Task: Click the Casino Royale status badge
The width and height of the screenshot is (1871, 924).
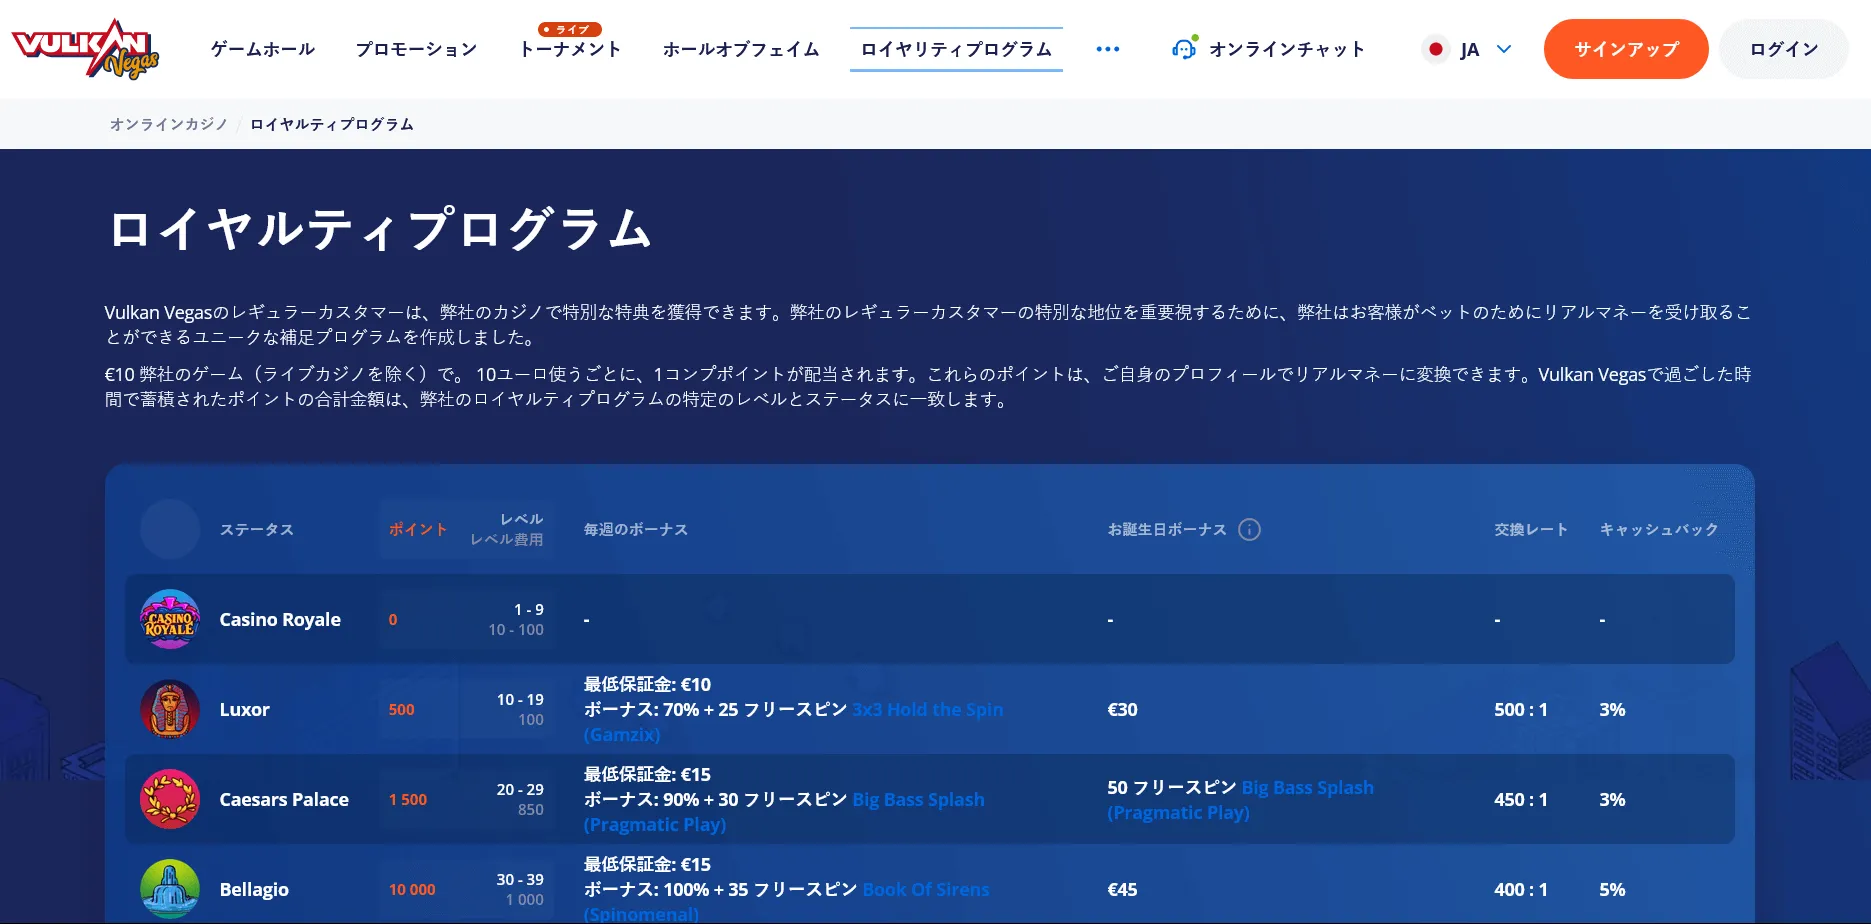Action: pyautogui.click(x=170, y=619)
